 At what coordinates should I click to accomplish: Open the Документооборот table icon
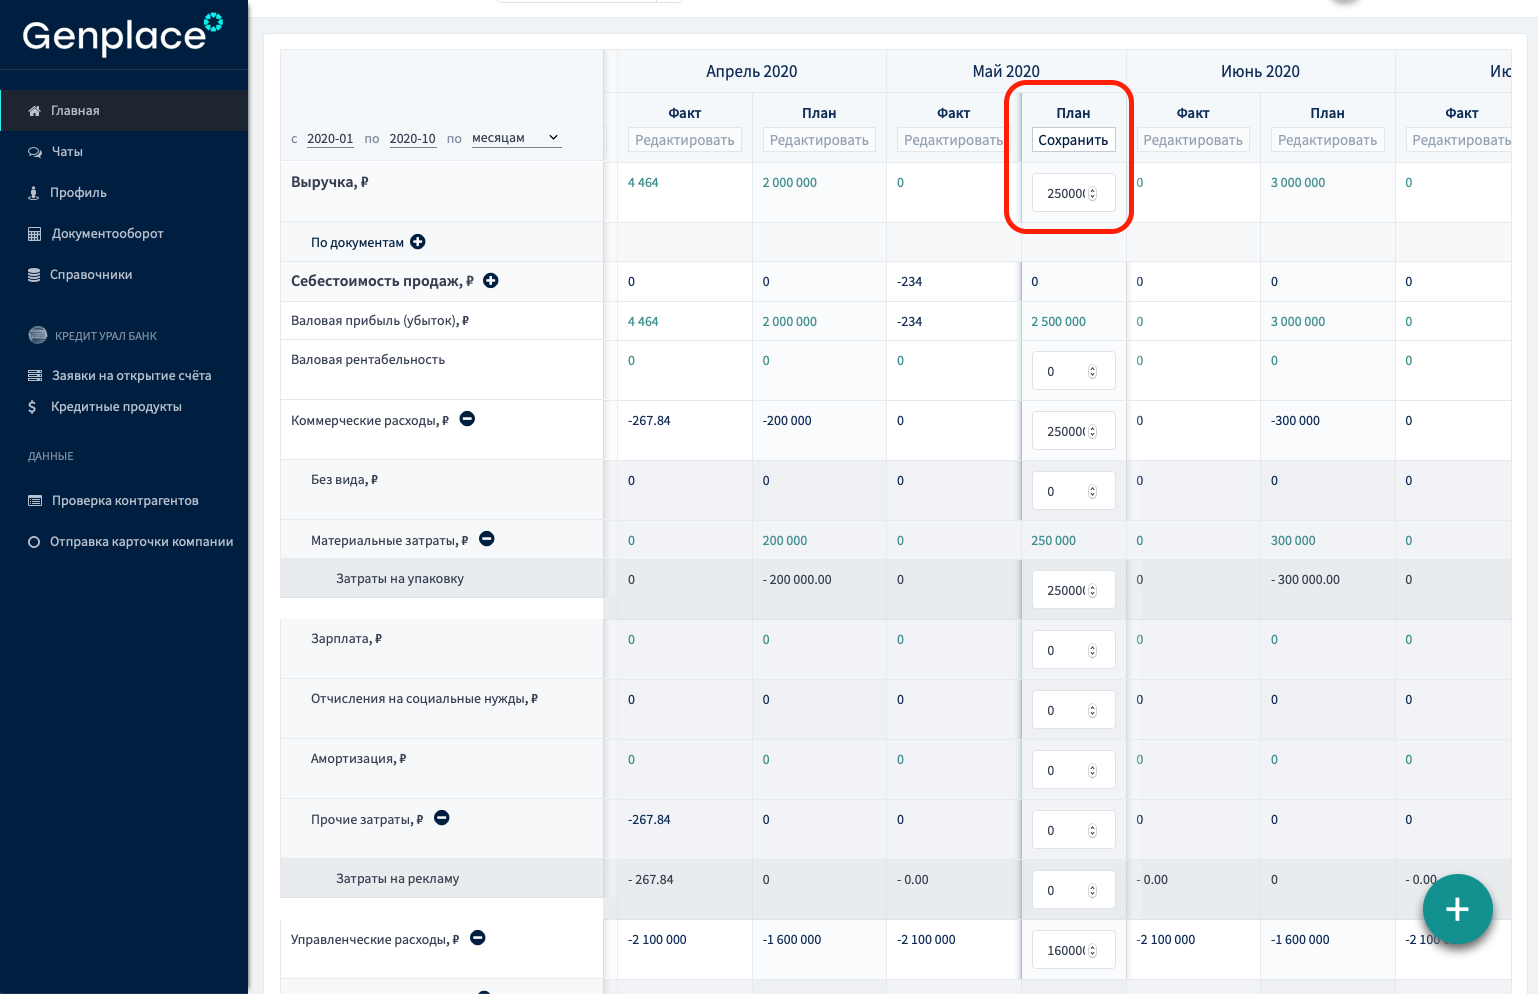click(x=34, y=234)
